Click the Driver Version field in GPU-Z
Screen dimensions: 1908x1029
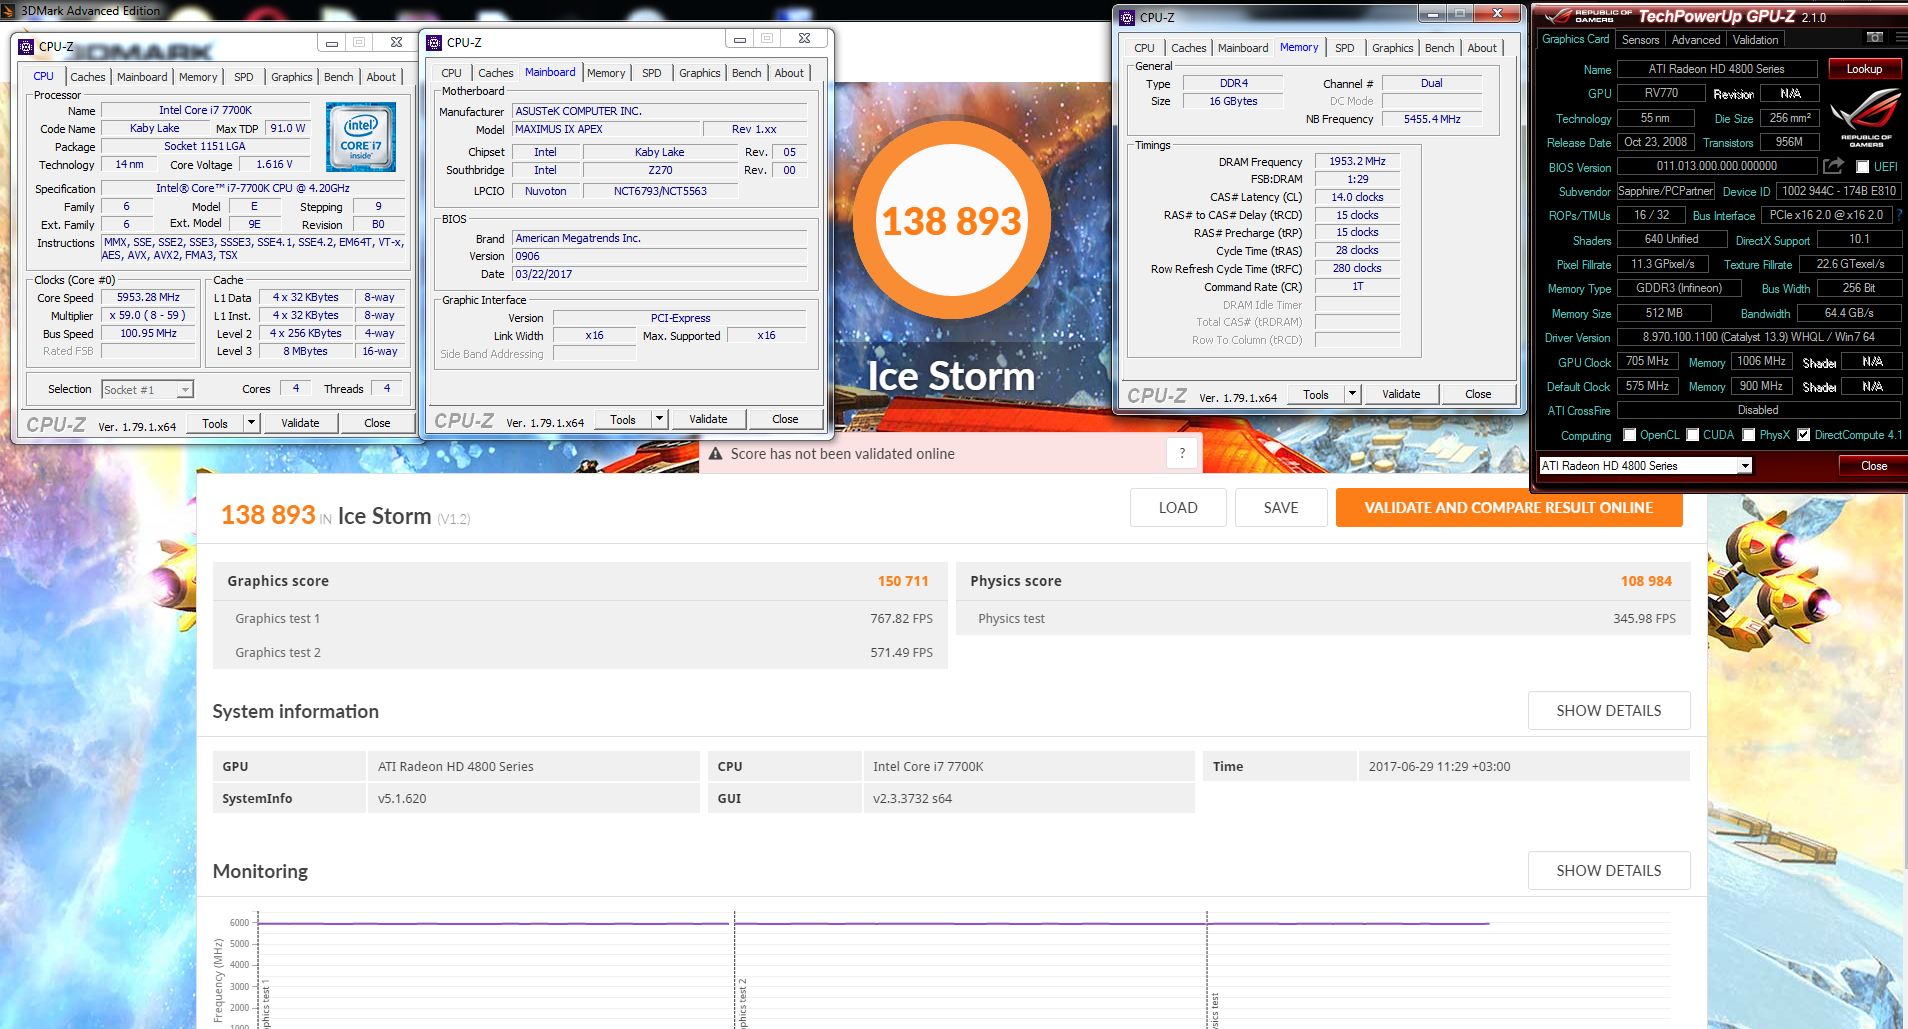[1758, 338]
